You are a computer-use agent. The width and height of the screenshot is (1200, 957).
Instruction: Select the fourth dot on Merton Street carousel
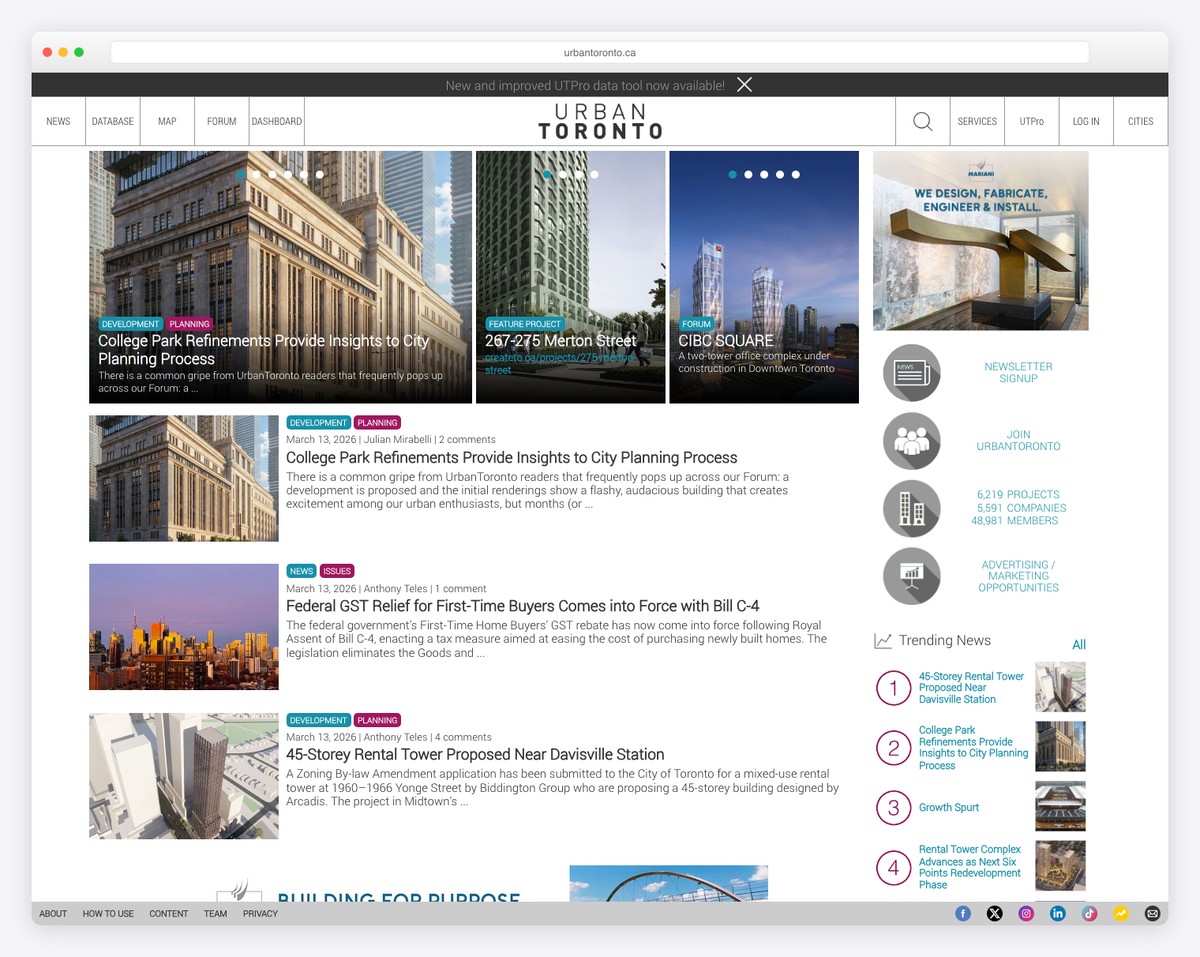[594, 174]
